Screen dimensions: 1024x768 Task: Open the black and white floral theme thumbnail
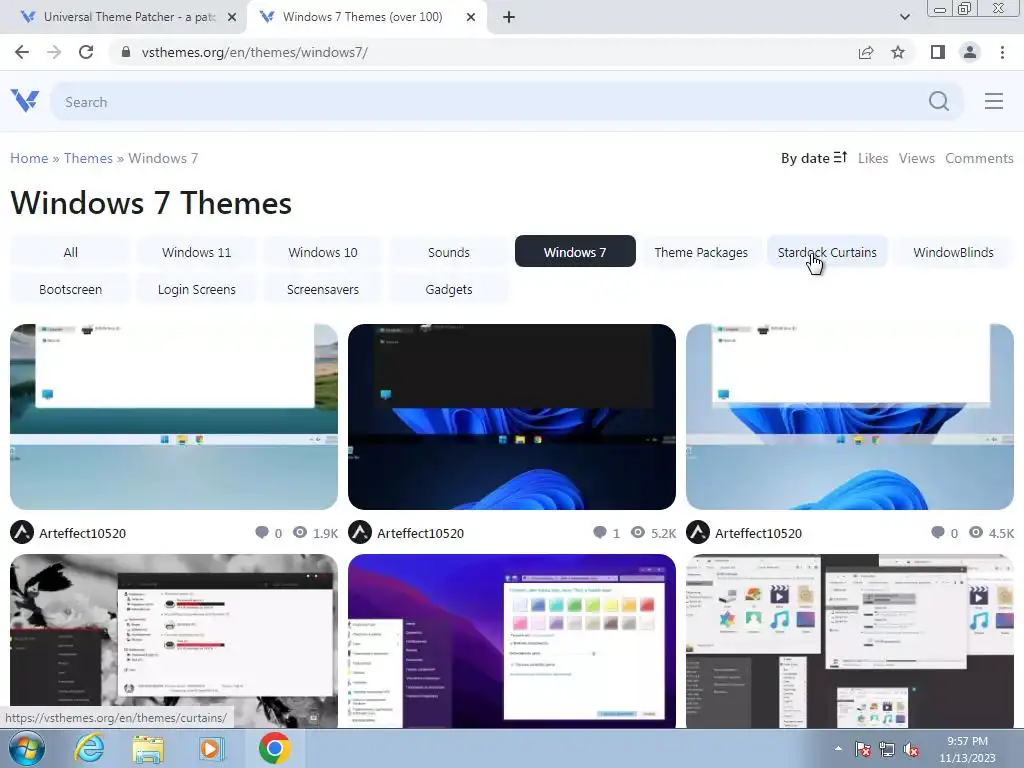point(174,641)
